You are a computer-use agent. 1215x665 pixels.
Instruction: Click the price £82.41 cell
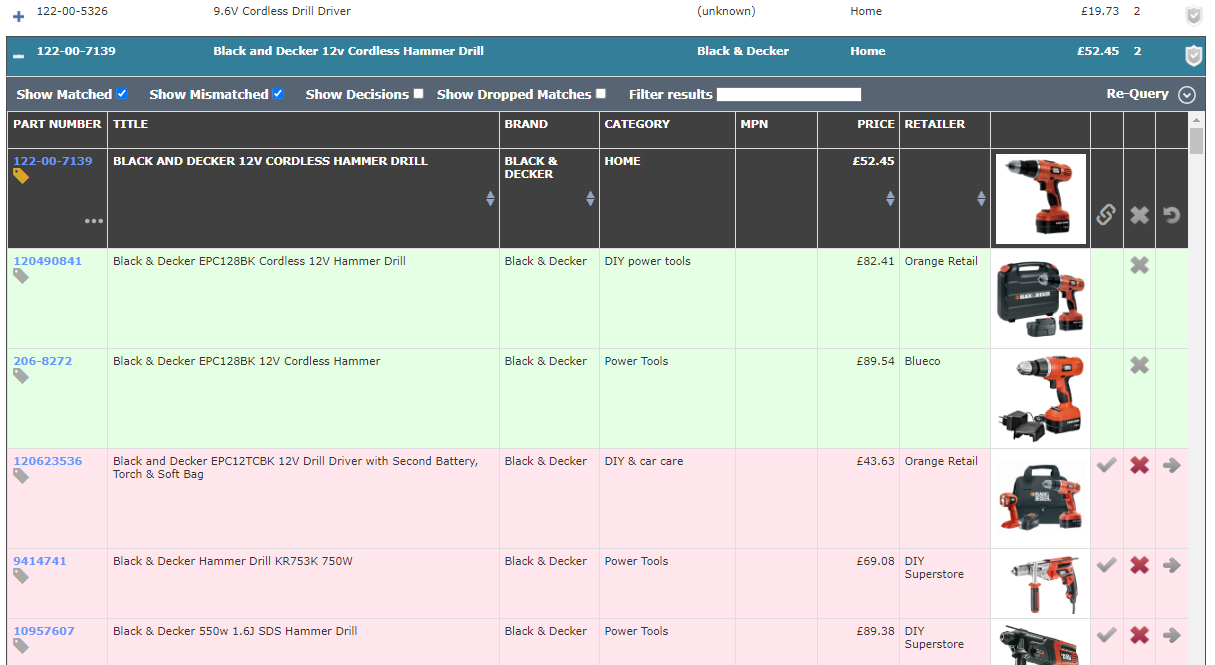tap(858, 298)
